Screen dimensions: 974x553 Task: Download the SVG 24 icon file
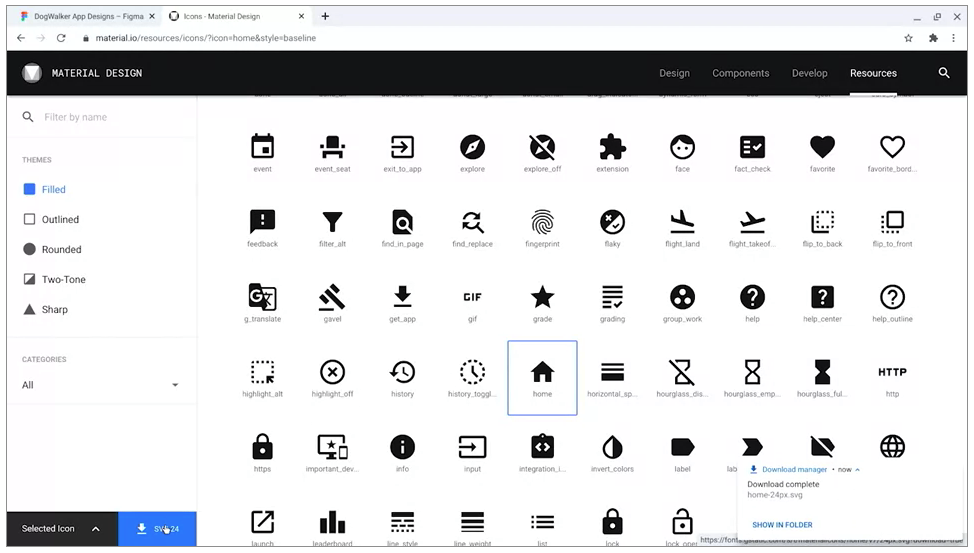click(x=157, y=529)
